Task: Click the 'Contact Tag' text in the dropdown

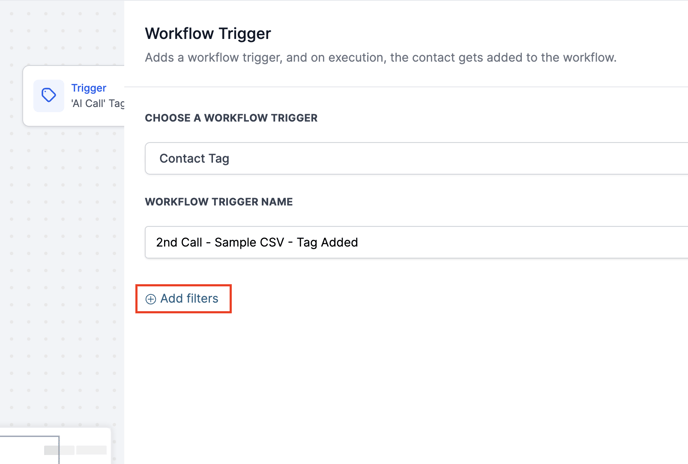Action: (x=194, y=158)
